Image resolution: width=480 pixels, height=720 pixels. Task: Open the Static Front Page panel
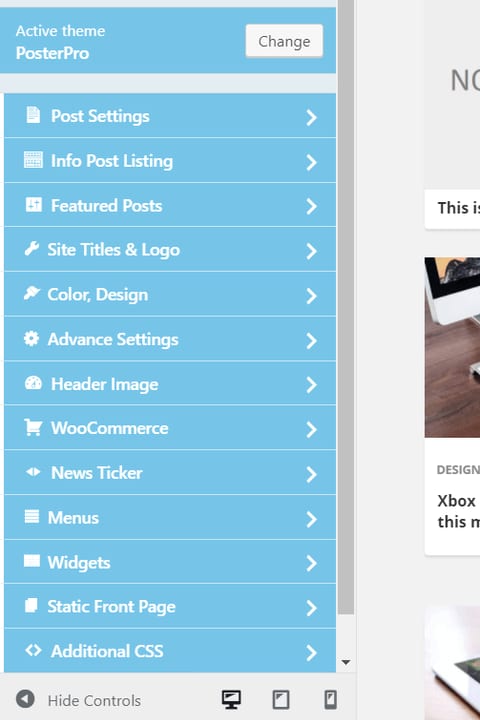pyautogui.click(x=170, y=607)
